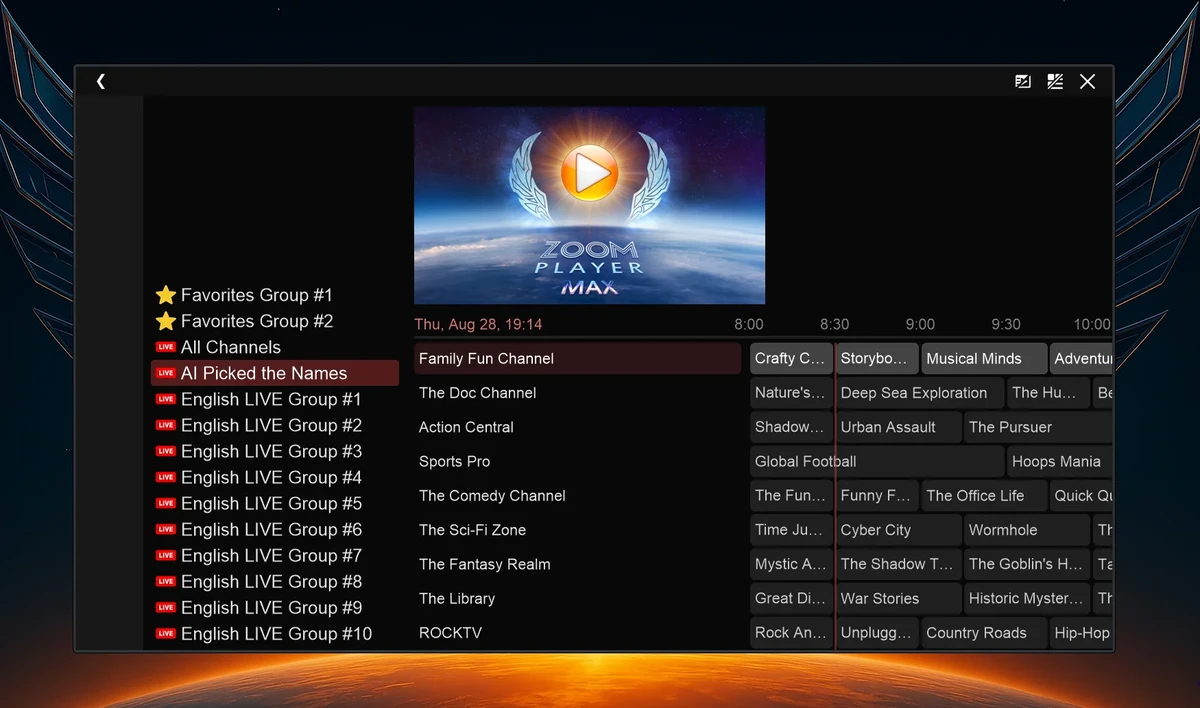
Task: Select the AI Picked the Names group
Action: click(275, 373)
